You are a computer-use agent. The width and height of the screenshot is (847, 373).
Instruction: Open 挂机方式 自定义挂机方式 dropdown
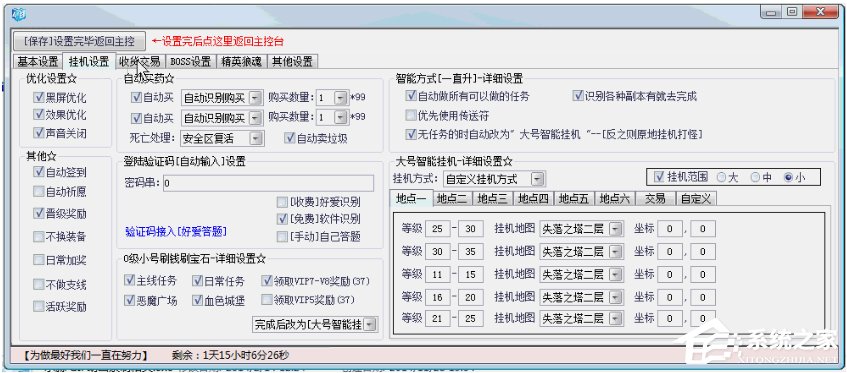click(494, 179)
